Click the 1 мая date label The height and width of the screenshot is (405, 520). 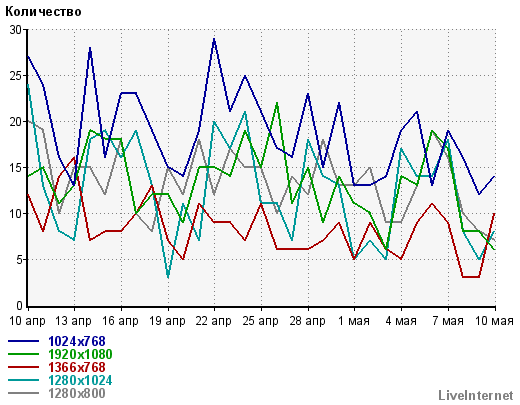click(354, 321)
